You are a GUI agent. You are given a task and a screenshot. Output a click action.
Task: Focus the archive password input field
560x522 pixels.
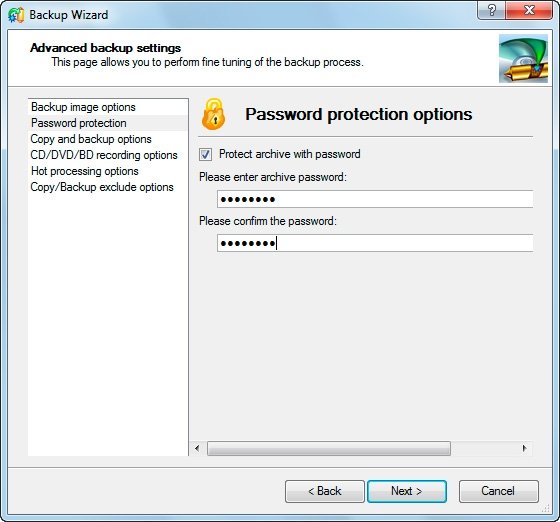pos(375,199)
